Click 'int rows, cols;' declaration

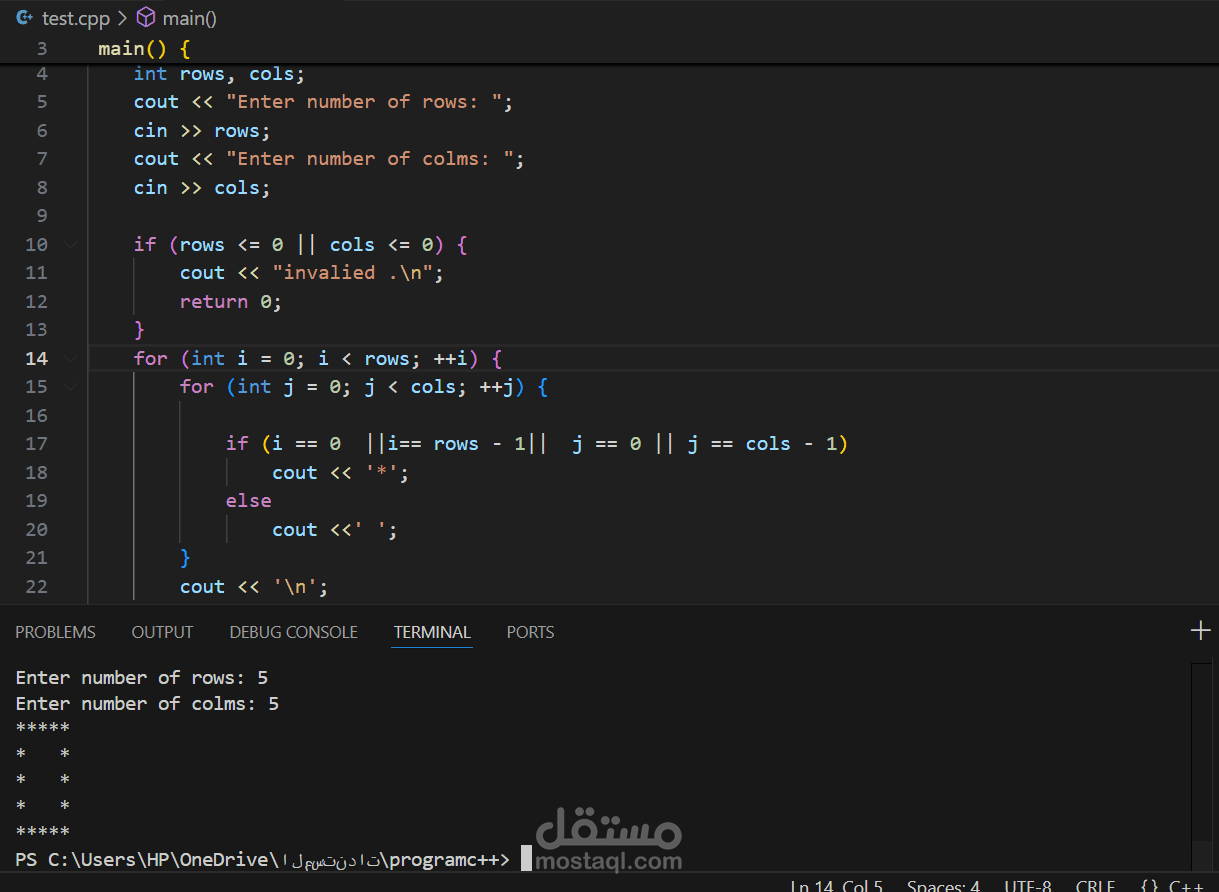tap(219, 73)
